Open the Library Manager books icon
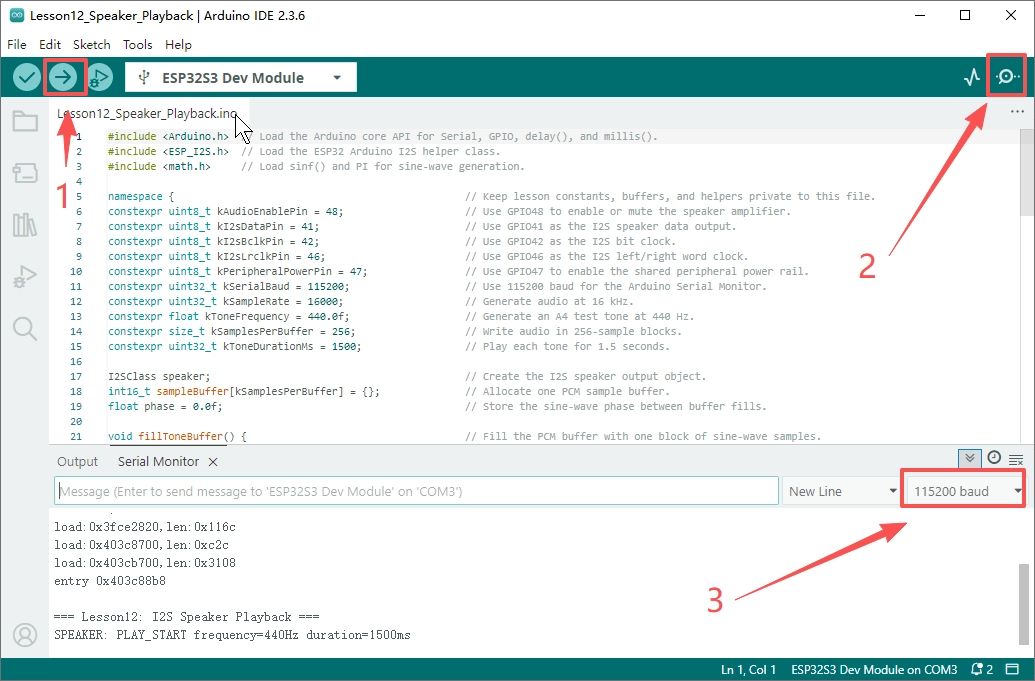Viewport: 1035px width, 681px height. [25, 225]
